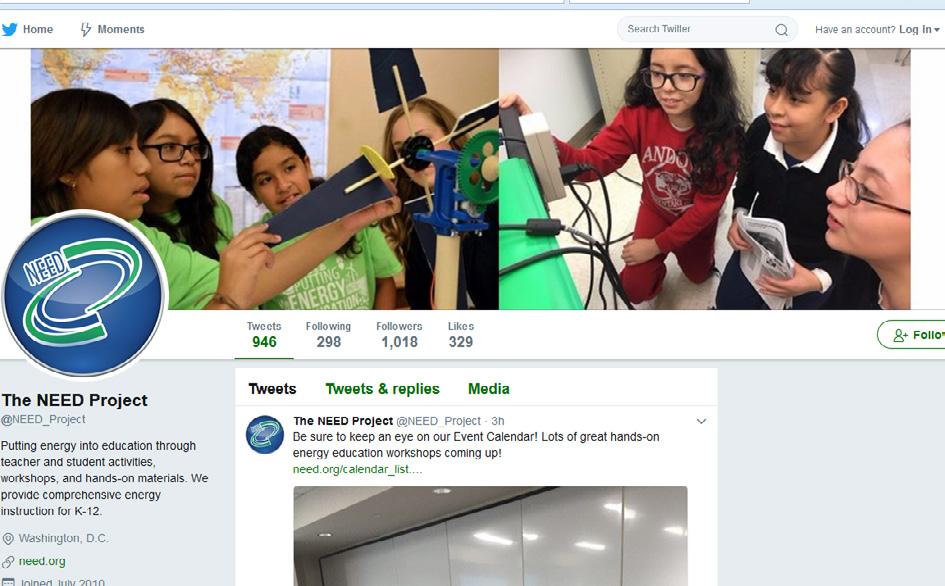
Task: Select the Tweets tab
Action: [x=272, y=389]
